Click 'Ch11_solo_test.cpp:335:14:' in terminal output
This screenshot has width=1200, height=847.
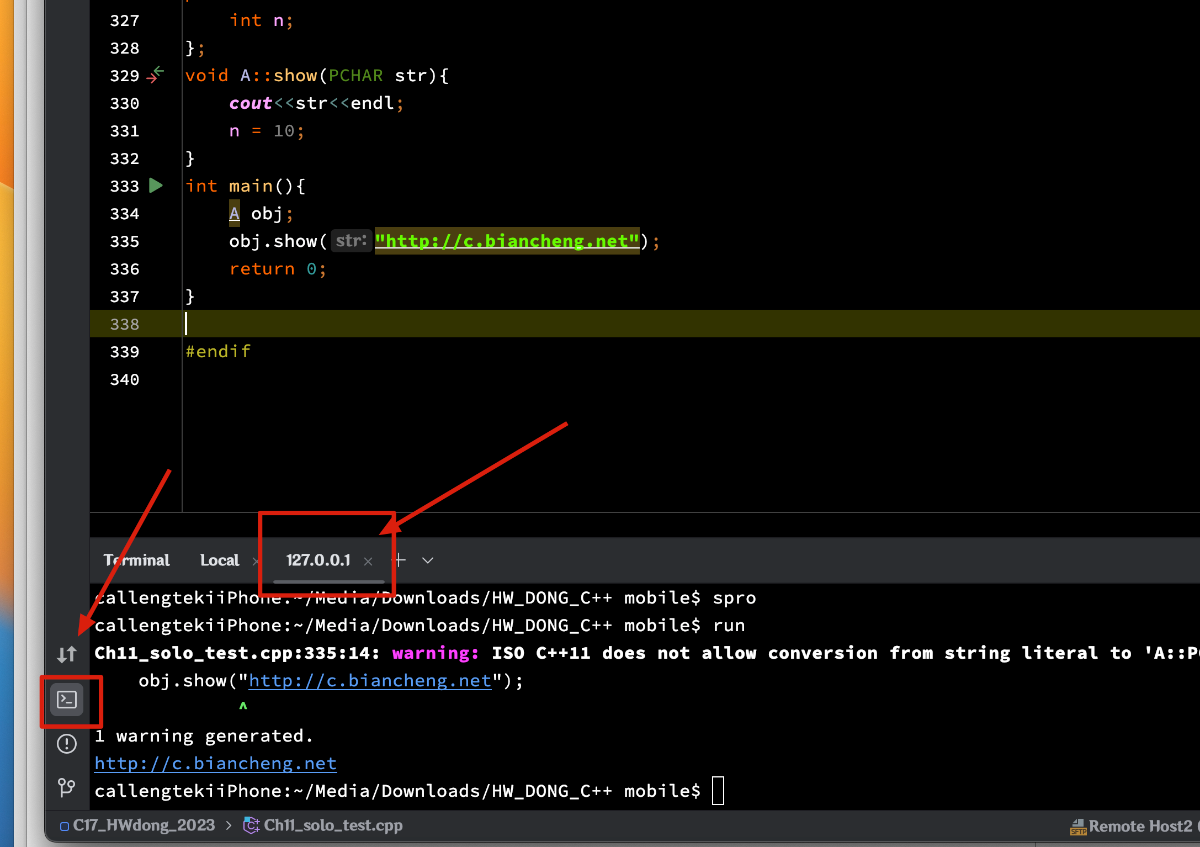pos(237,653)
